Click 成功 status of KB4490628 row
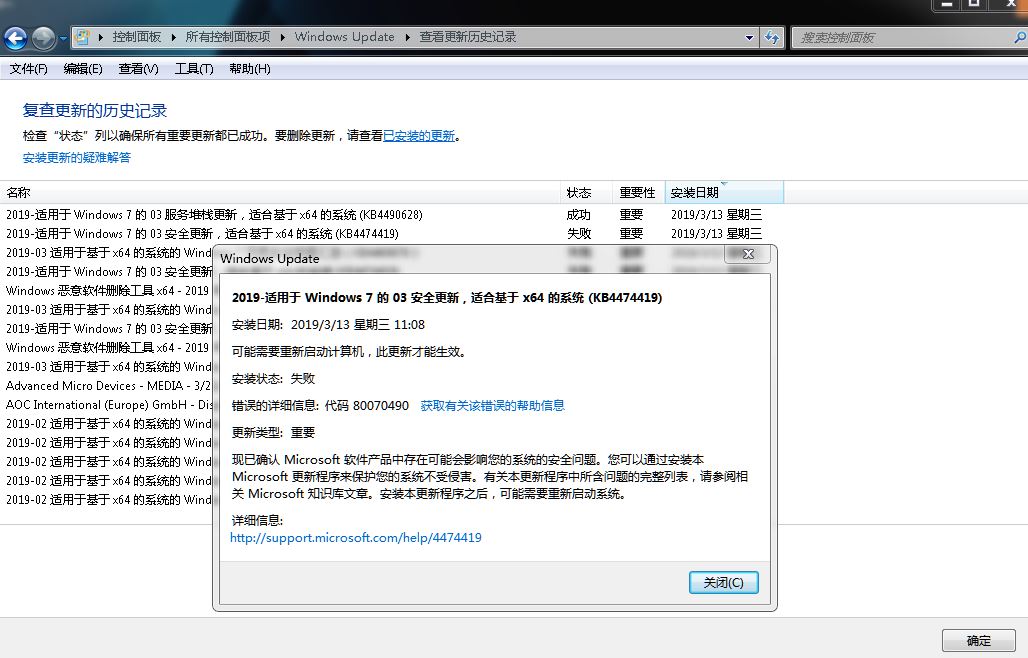Screen dimensions: 1028x658 pyautogui.click(x=579, y=214)
